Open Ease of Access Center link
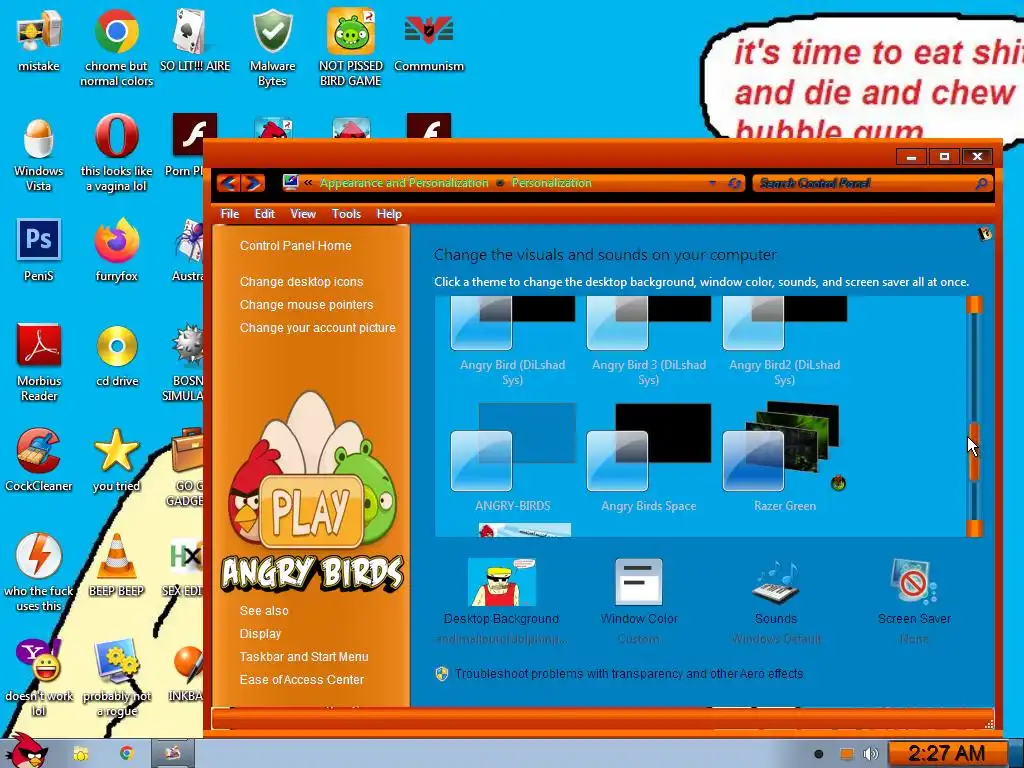The image size is (1024, 768). click(301, 679)
